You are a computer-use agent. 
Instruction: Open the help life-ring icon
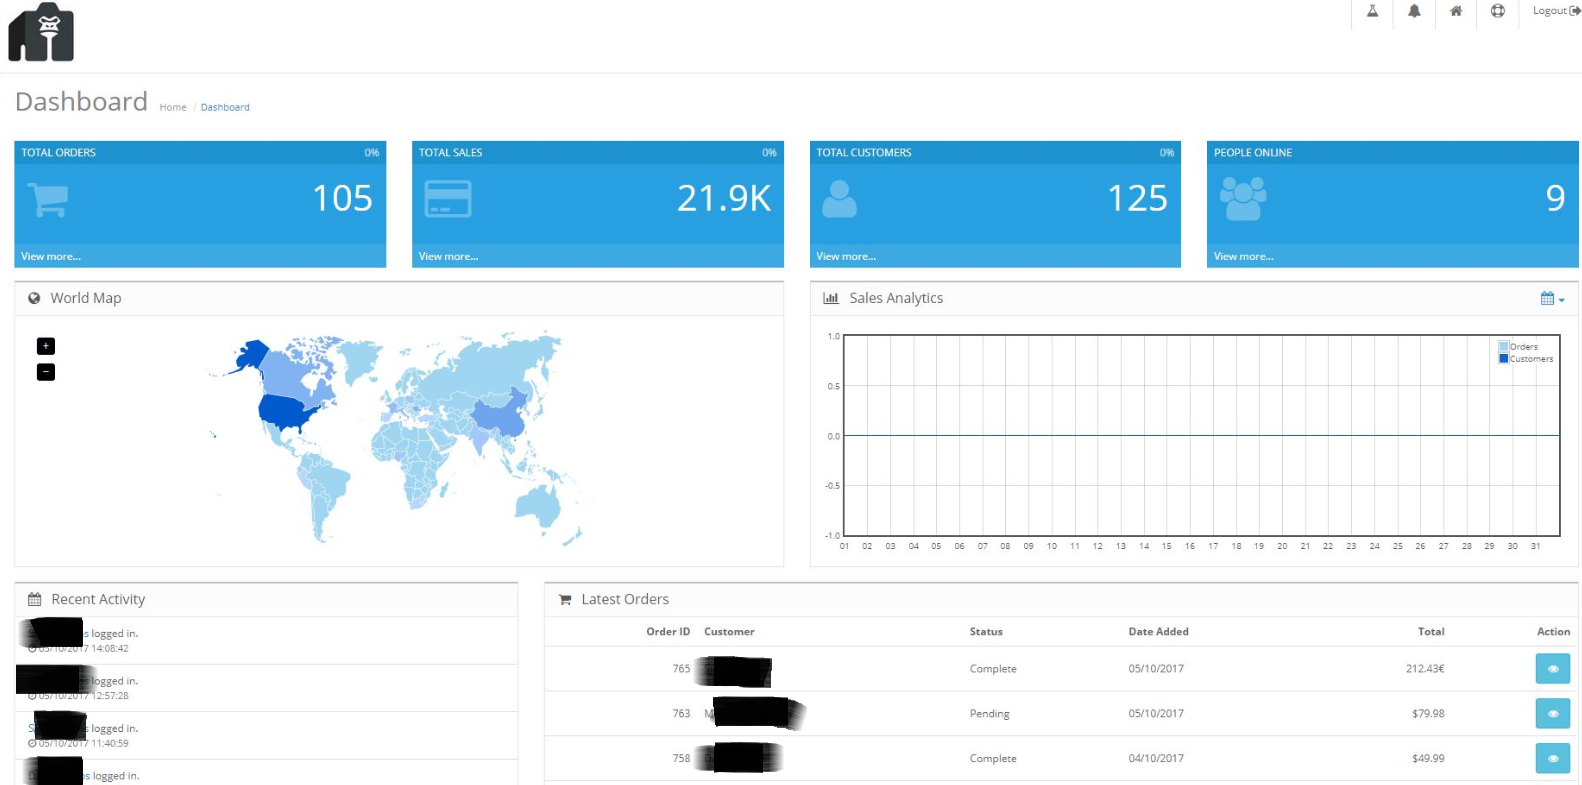pos(1497,11)
